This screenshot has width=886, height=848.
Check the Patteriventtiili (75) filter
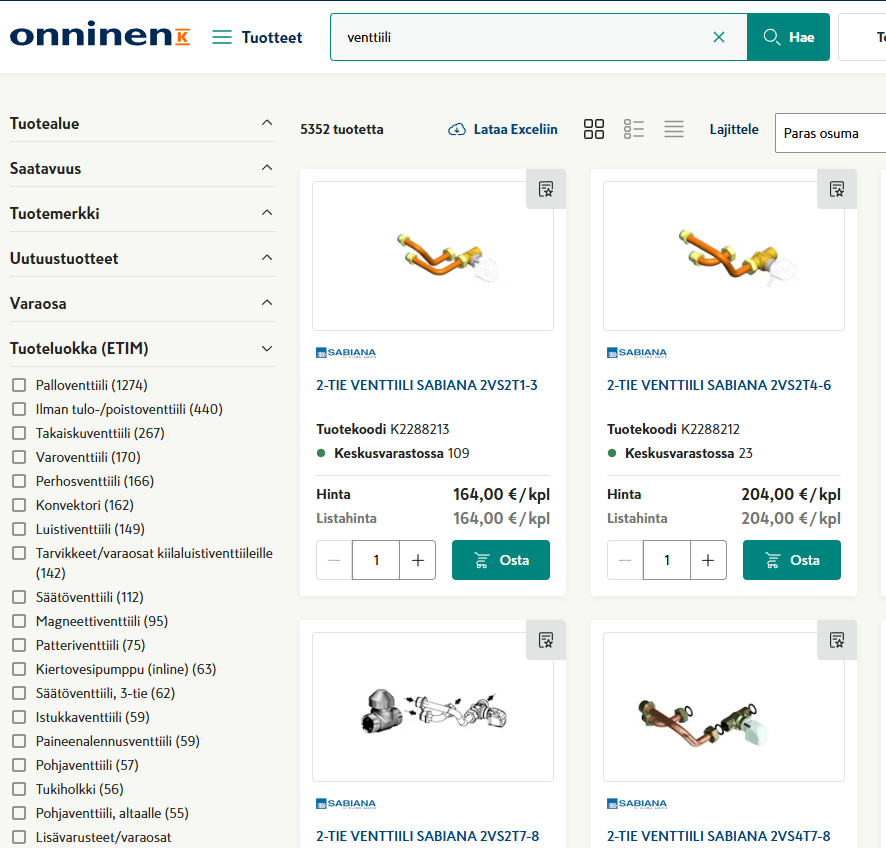[19, 645]
